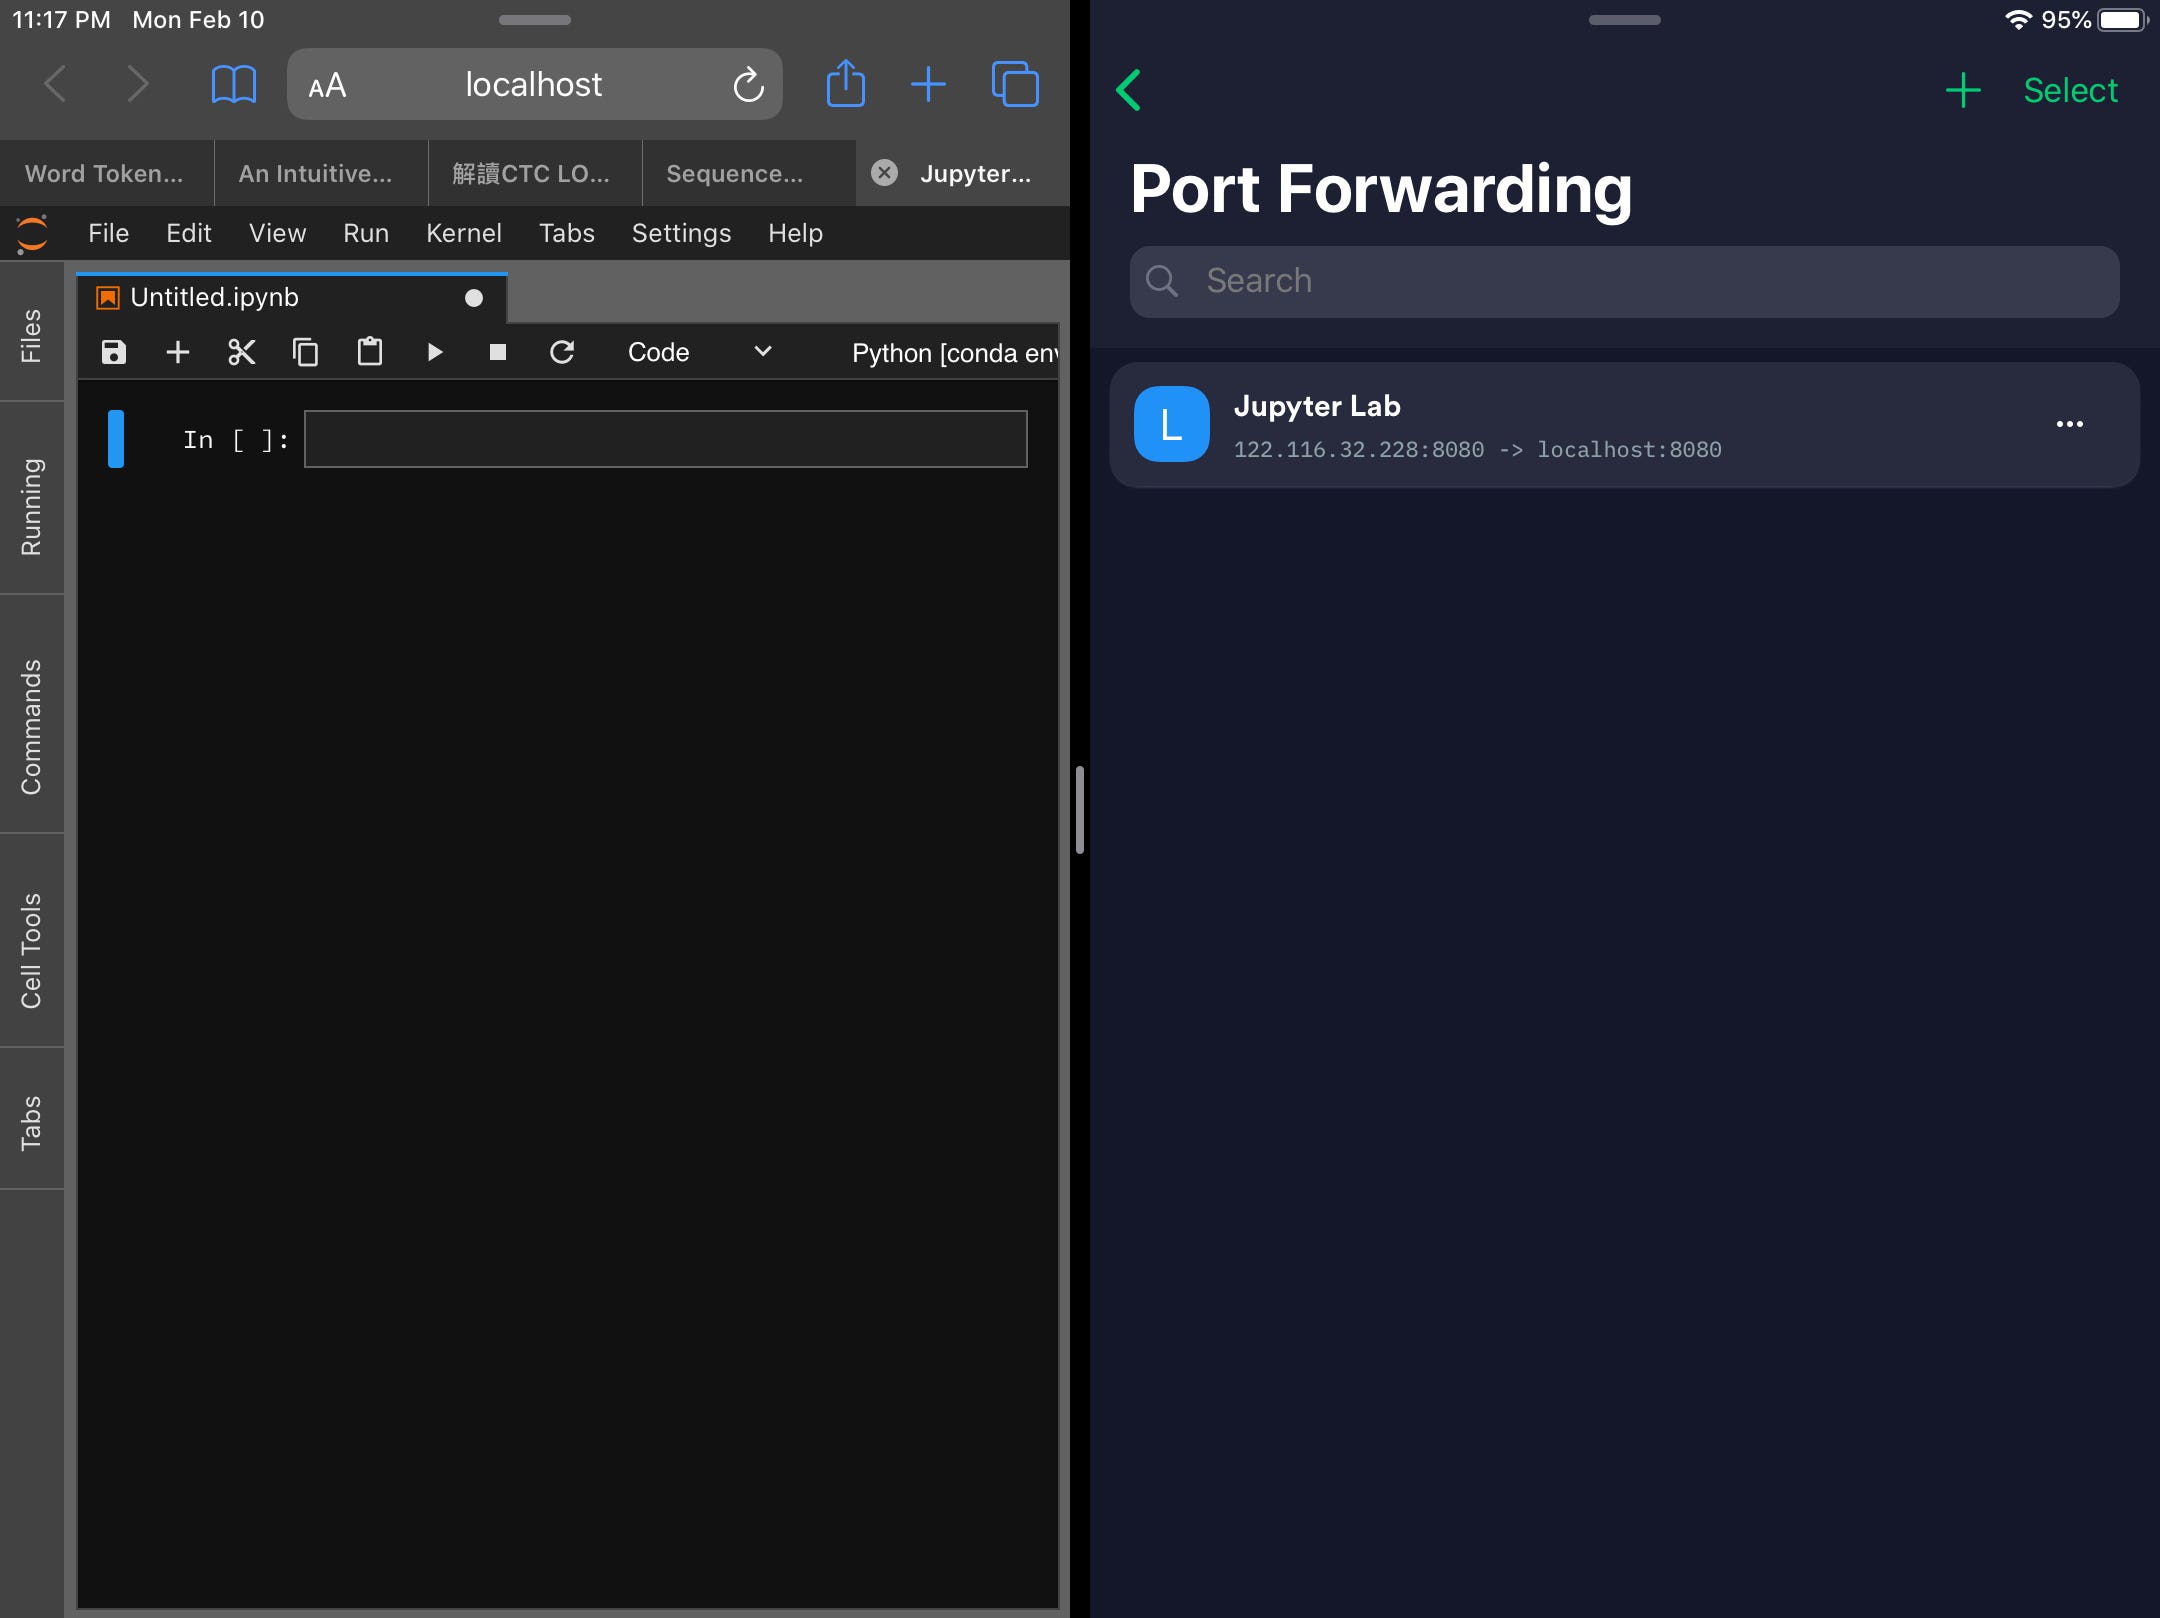
Task: Click into the empty code cell input
Action: point(666,439)
